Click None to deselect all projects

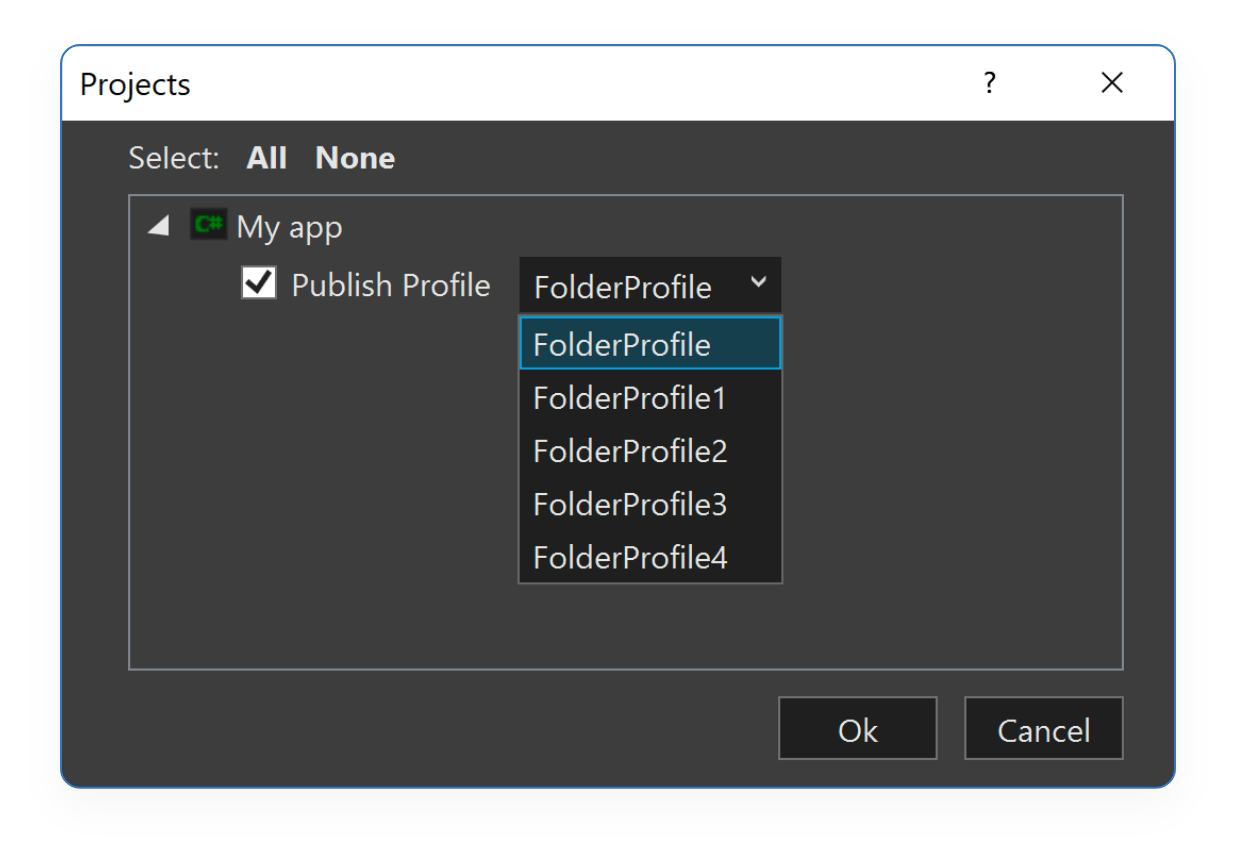(x=354, y=158)
